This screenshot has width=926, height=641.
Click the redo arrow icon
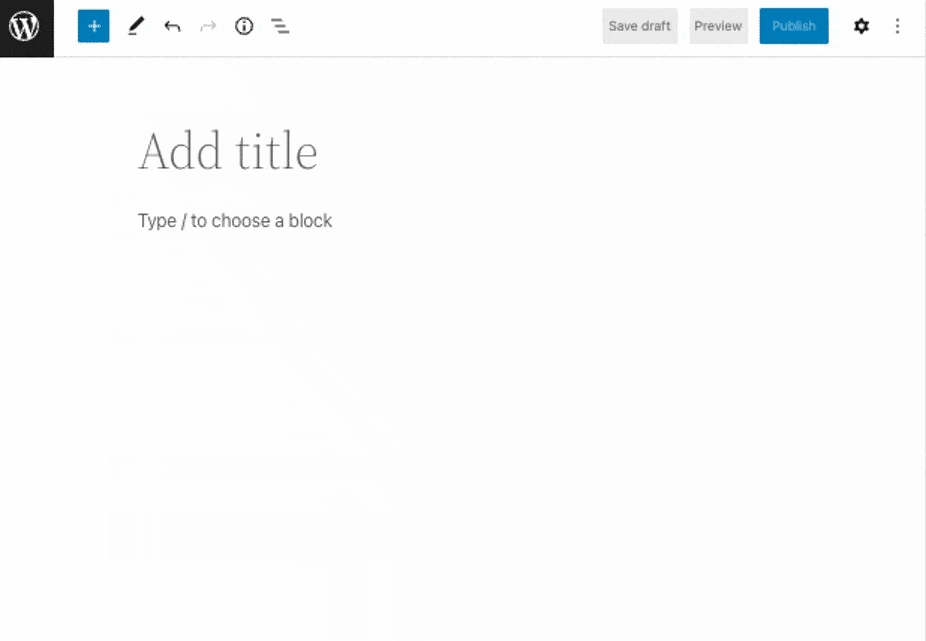point(208,27)
